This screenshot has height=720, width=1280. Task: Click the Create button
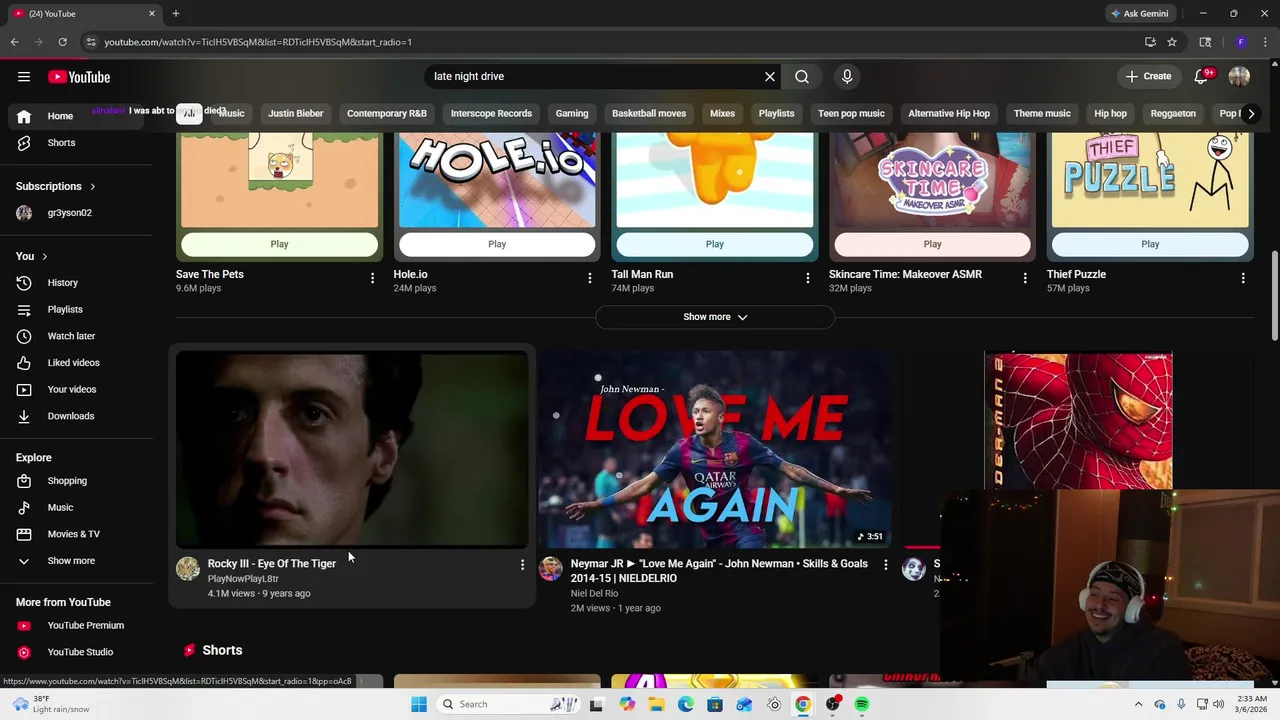(x=1148, y=76)
